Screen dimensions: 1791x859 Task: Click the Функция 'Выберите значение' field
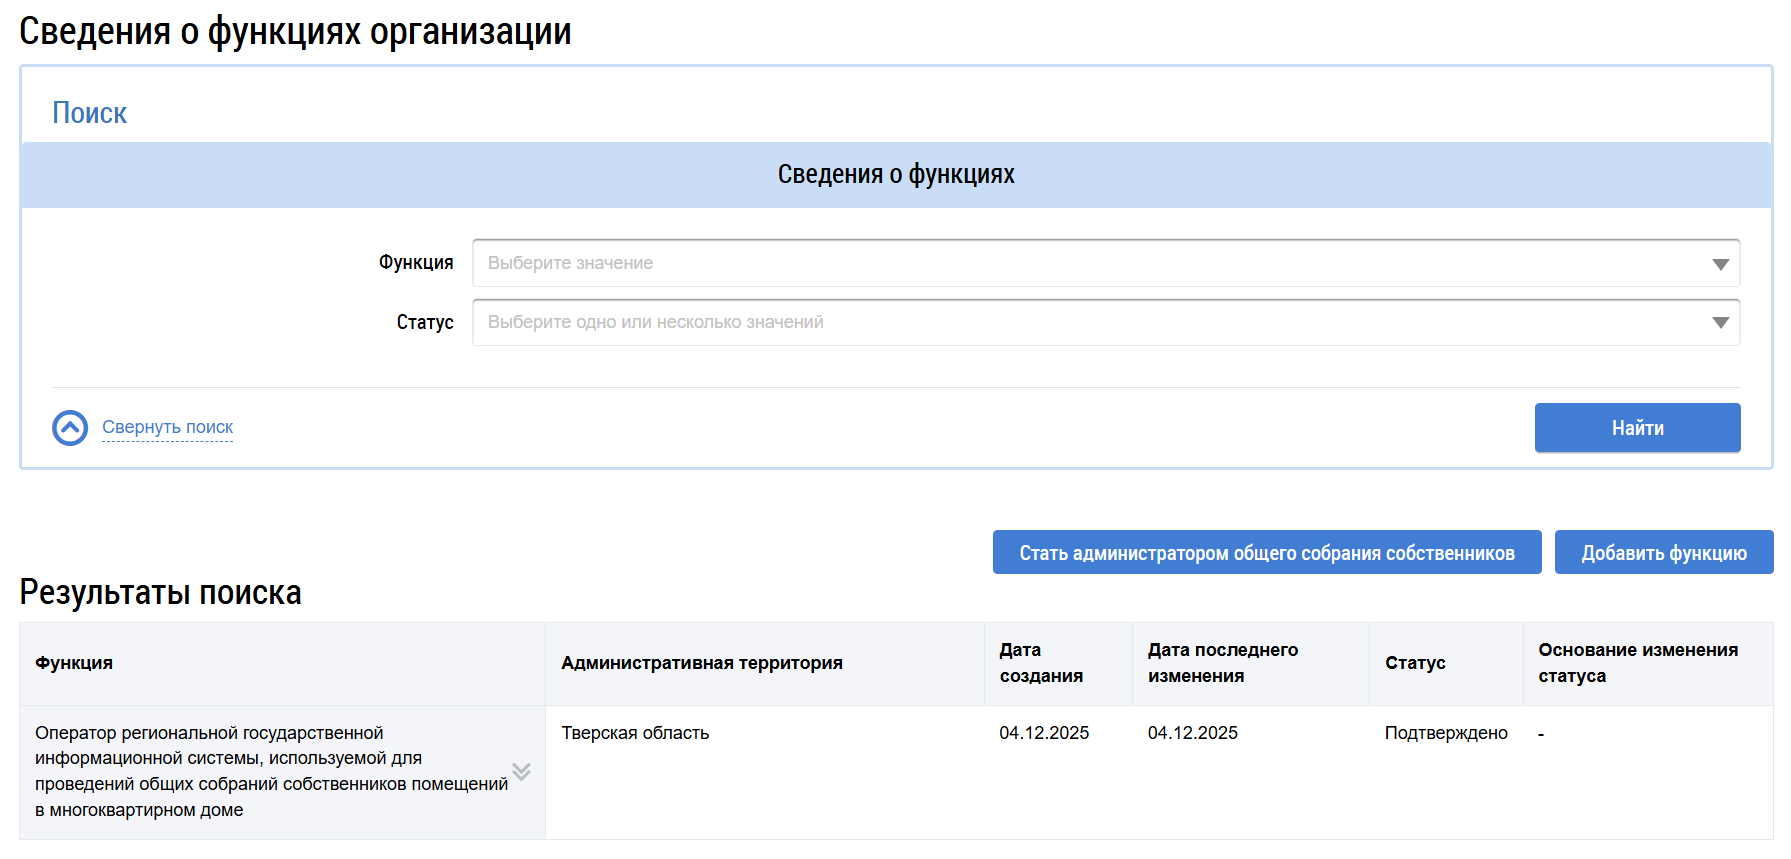1090,263
